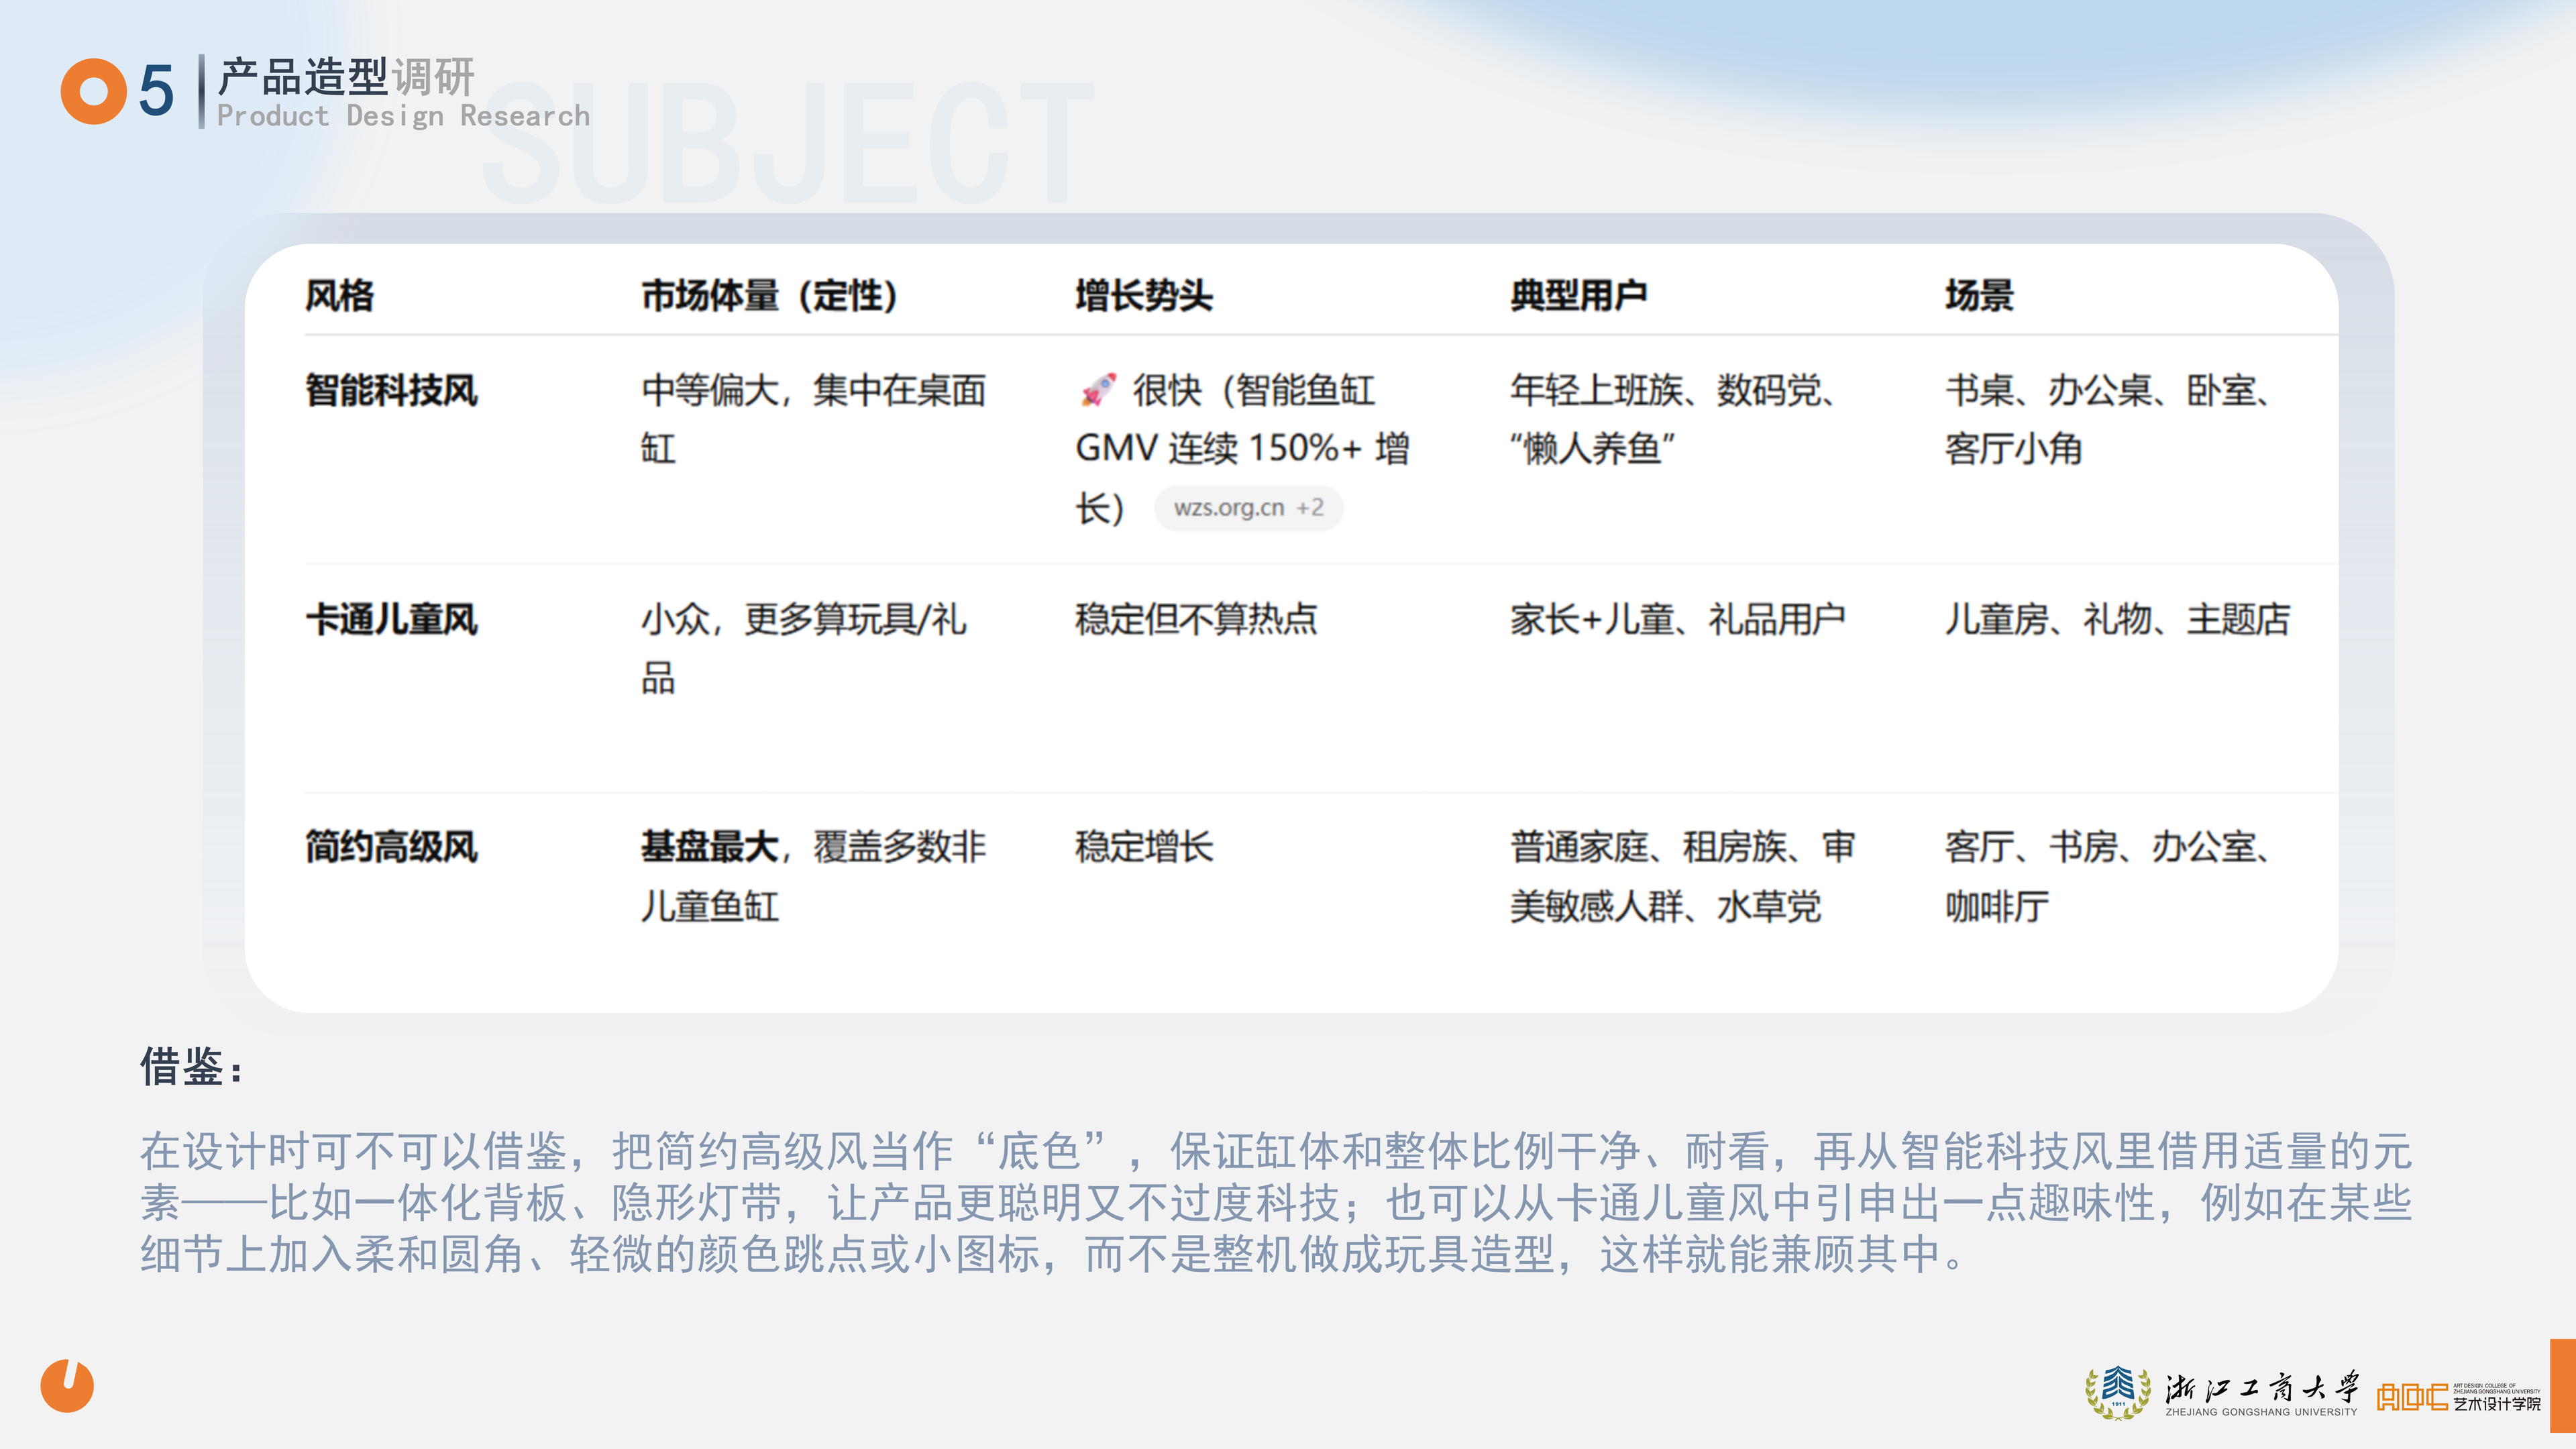The image size is (2576, 1449).
Task: Open the wzs.org.cn +2 source chip
Action: click(1248, 507)
